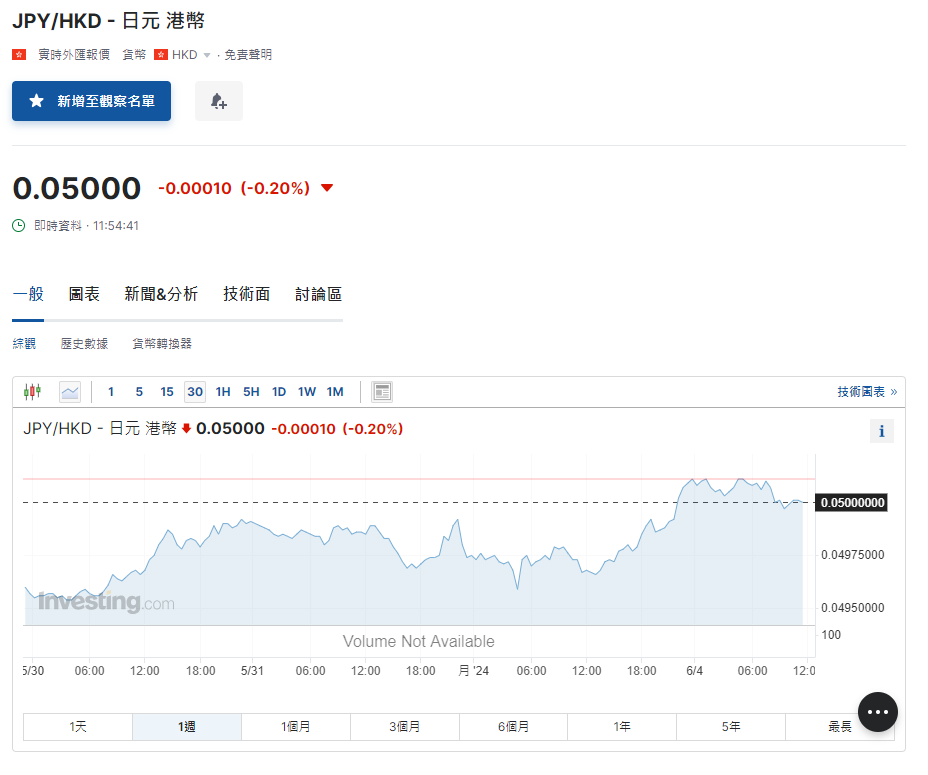Click 新增至觀察名單 button

[x=92, y=101]
